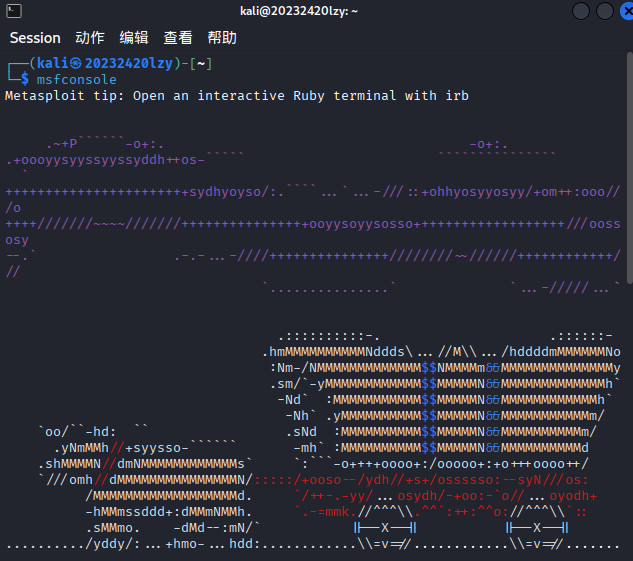Open the 帮助 menu
Viewport: 633px width, 561px height.
pyautogui.click(x=222, y=38)
